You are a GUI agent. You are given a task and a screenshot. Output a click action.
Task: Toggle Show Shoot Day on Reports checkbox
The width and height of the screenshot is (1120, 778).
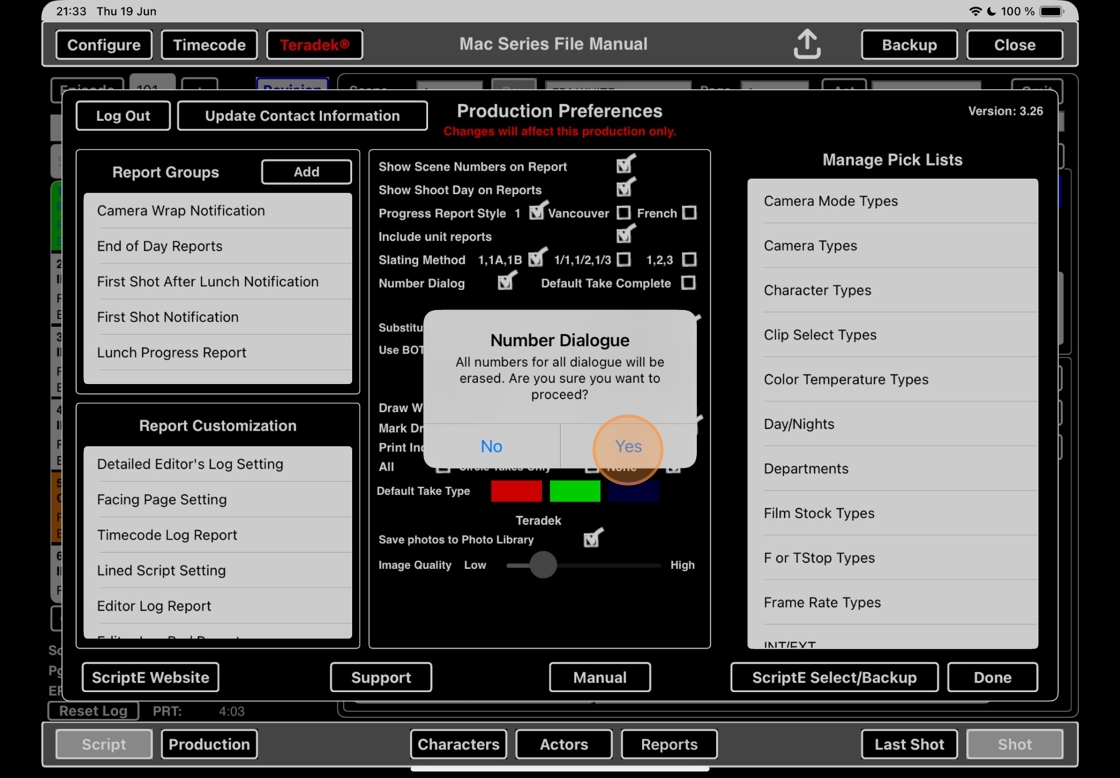(x=625, y=189)
